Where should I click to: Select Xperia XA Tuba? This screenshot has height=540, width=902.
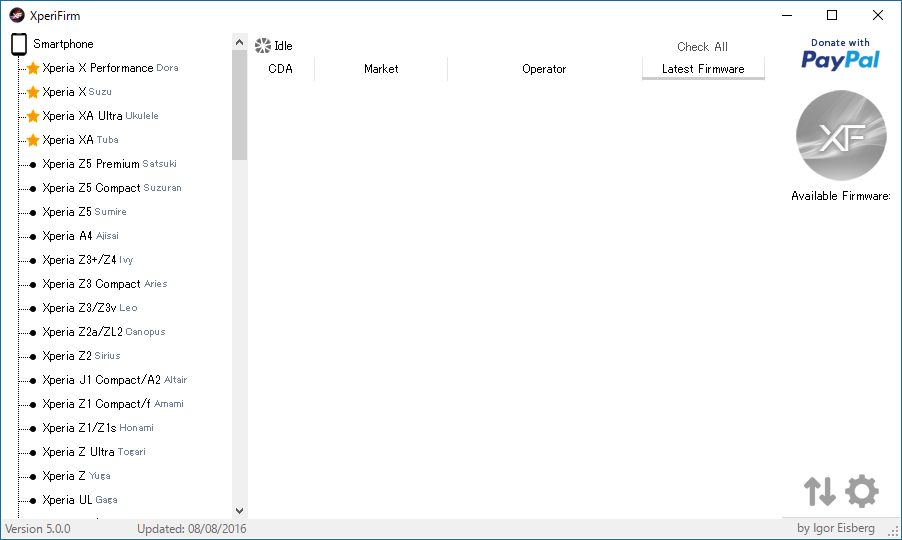tap(80, 140)
